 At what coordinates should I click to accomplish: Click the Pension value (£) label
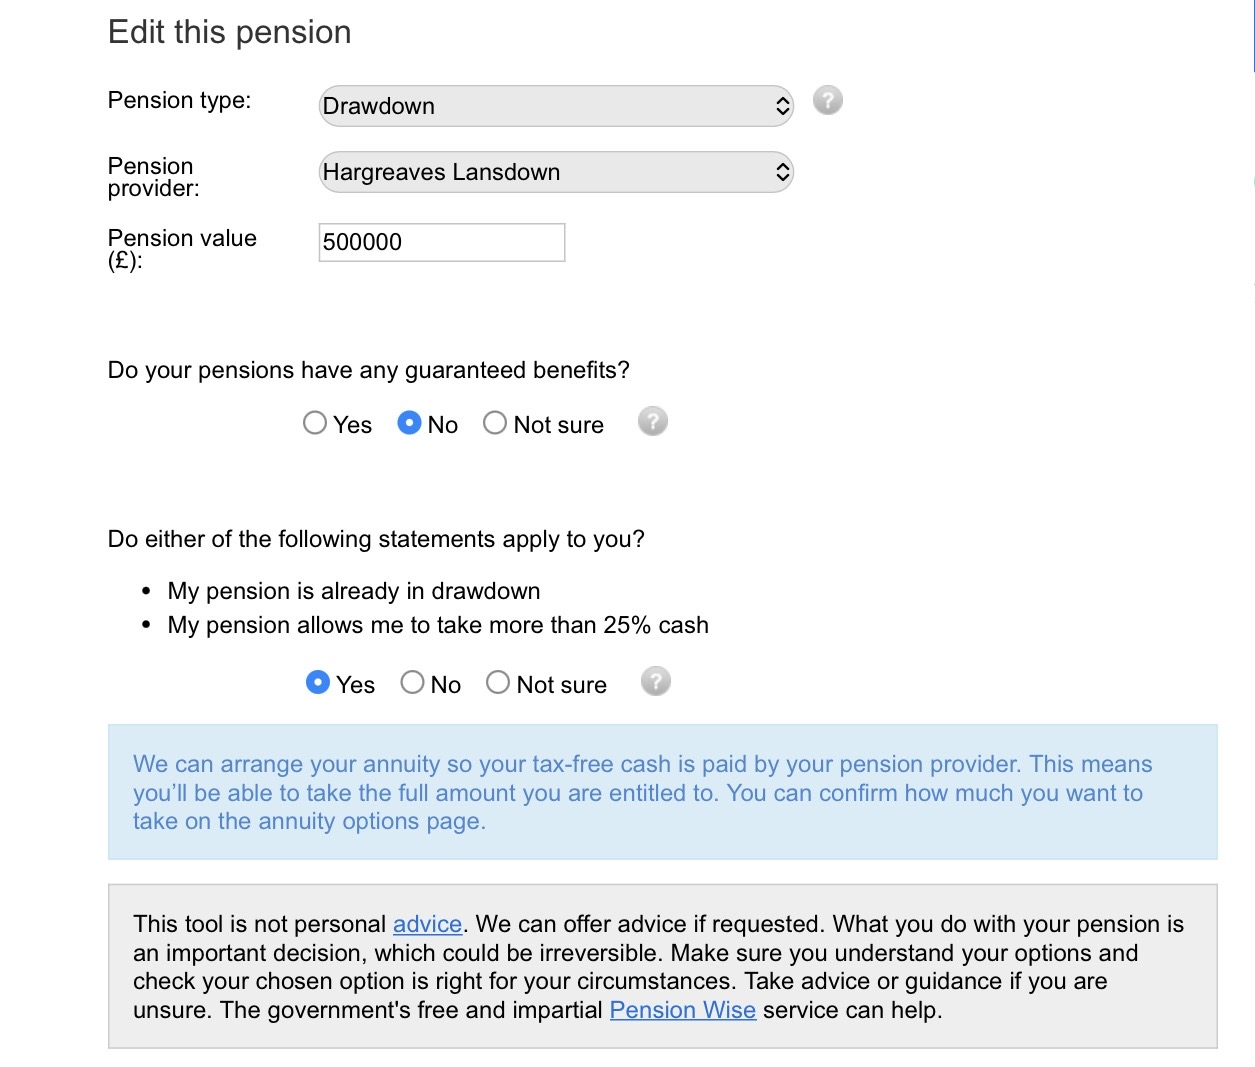tap(181, 249)
